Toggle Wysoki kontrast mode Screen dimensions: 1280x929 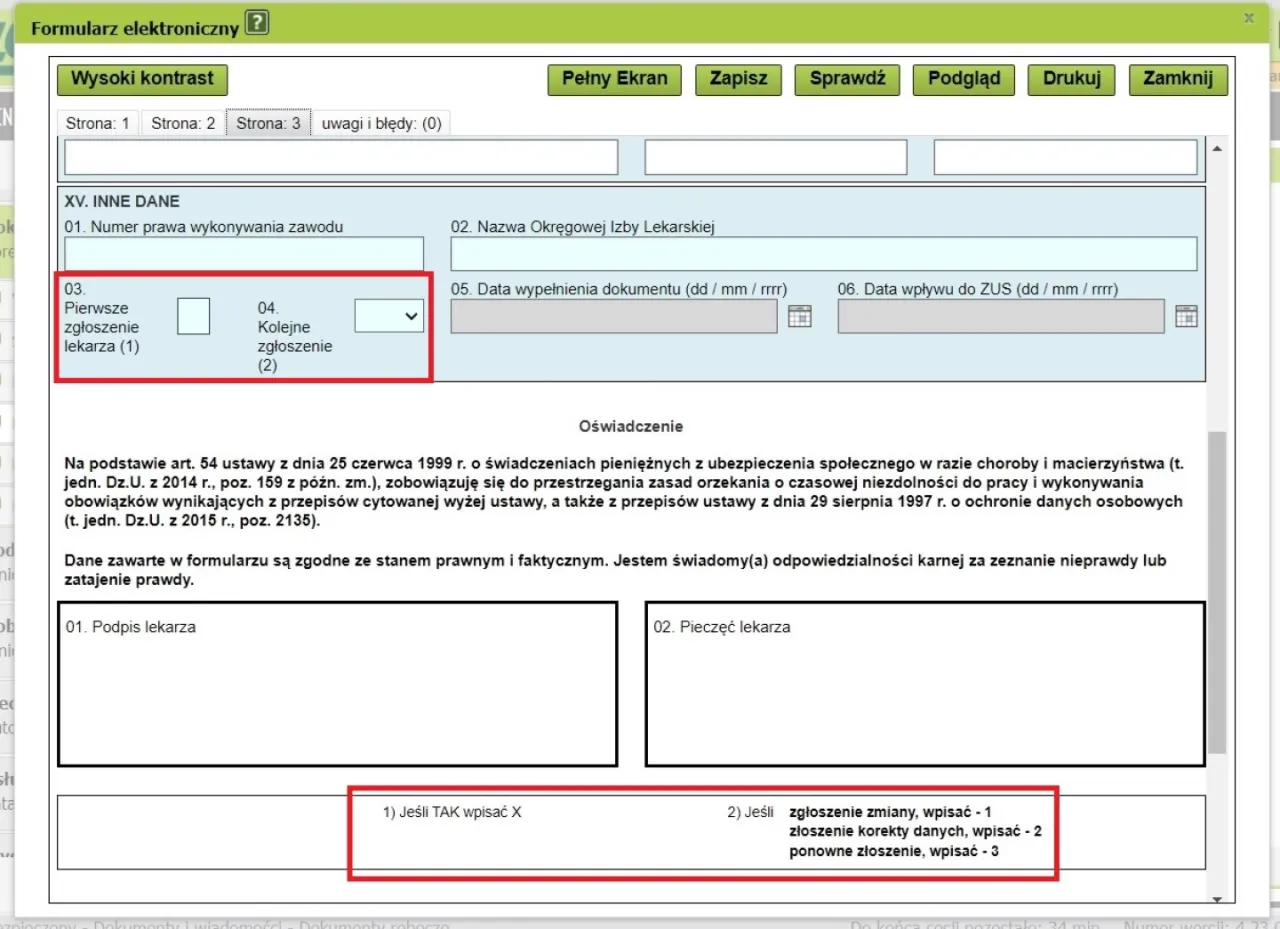(141, 79)
